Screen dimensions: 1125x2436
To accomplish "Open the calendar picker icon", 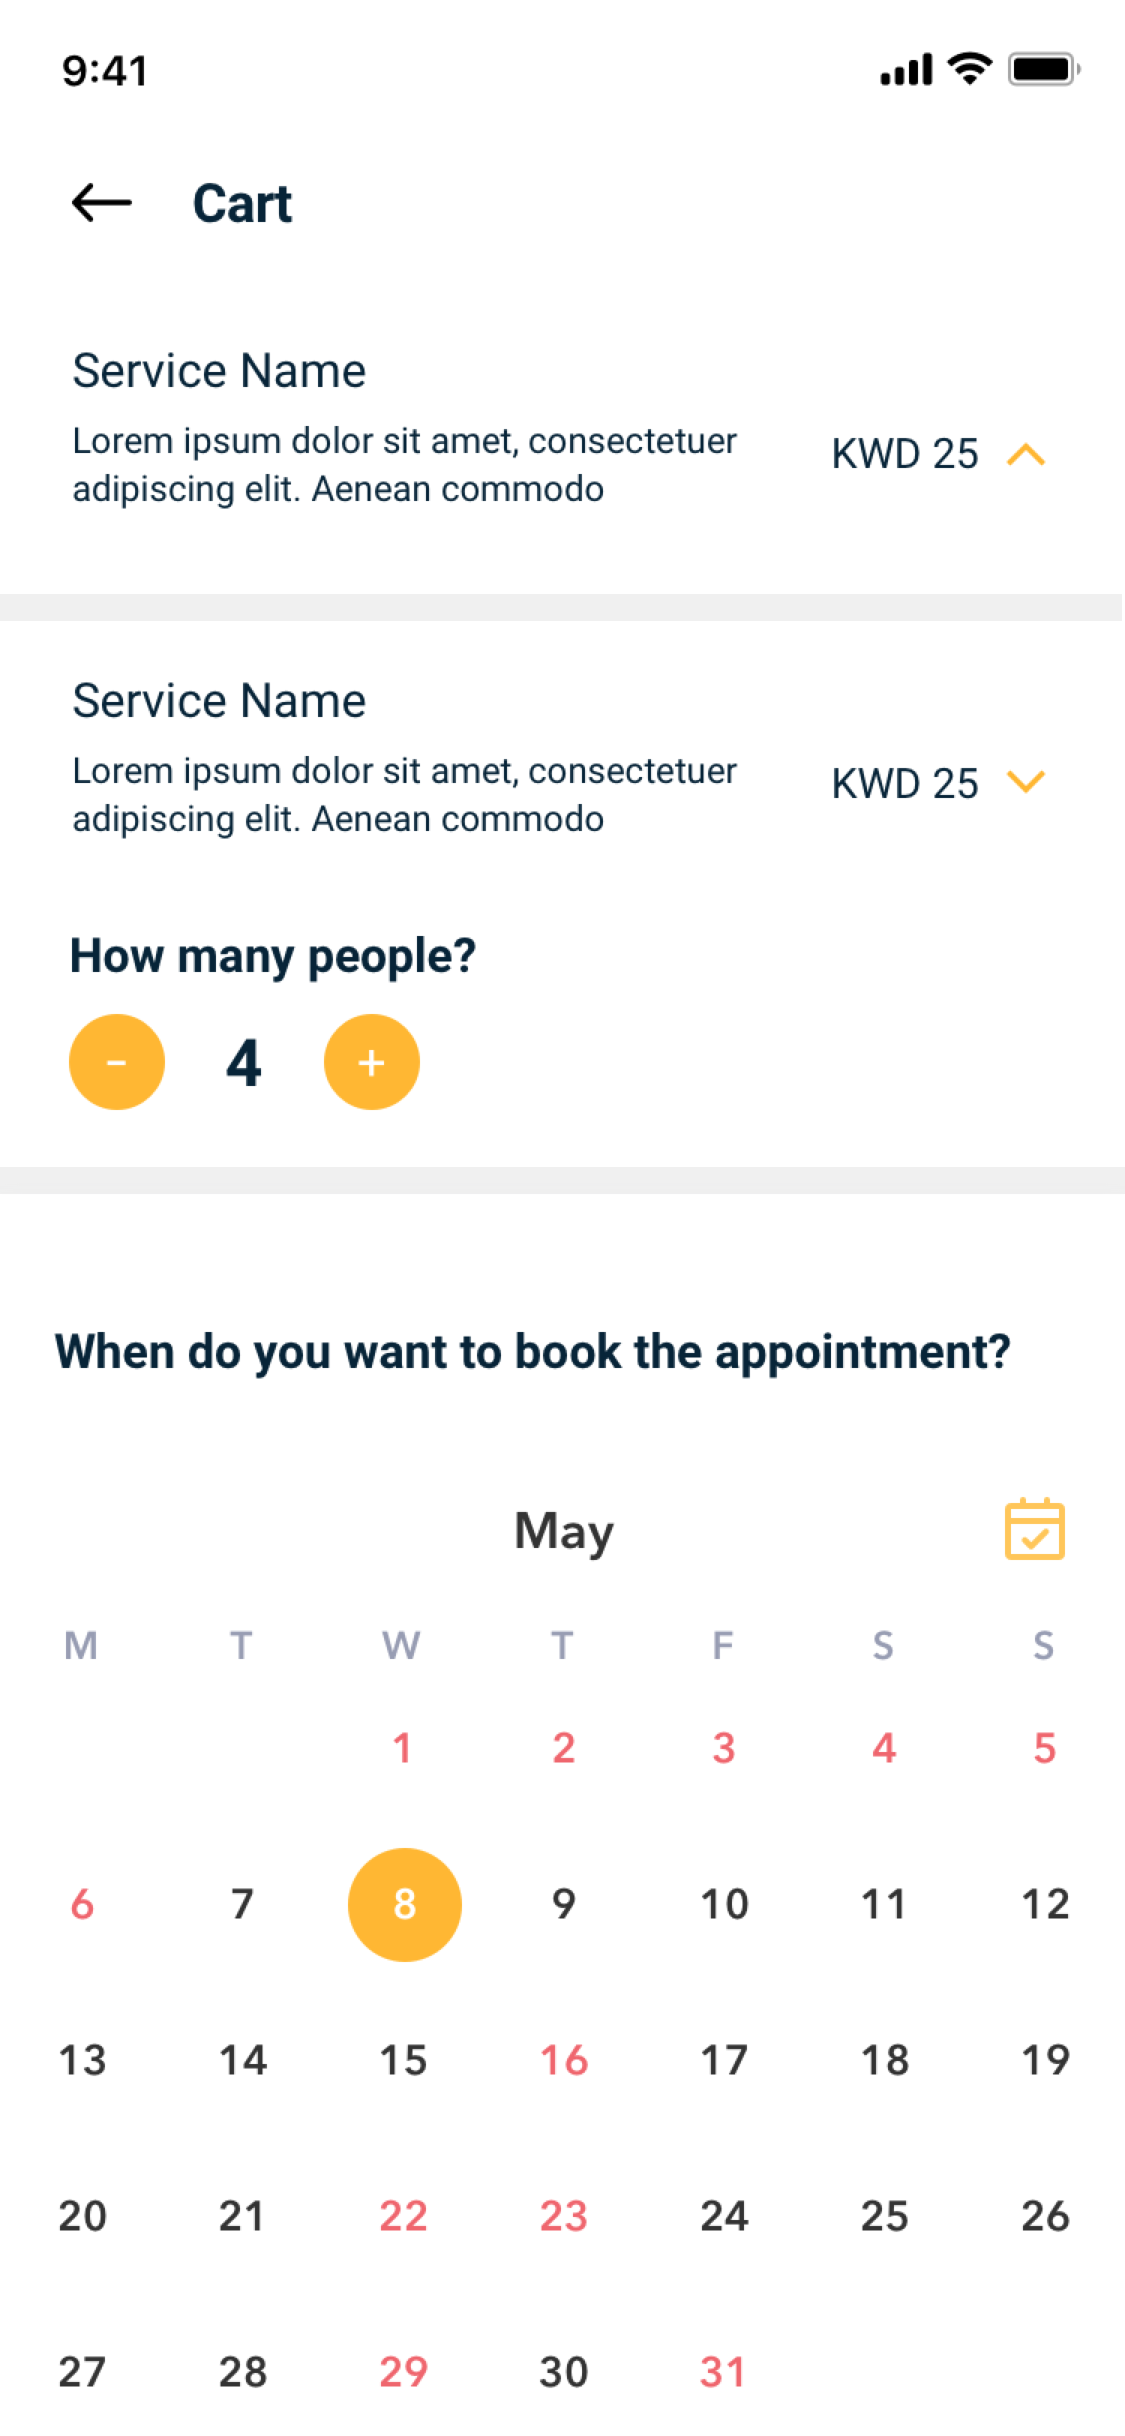I will tap(1034, 1529).
